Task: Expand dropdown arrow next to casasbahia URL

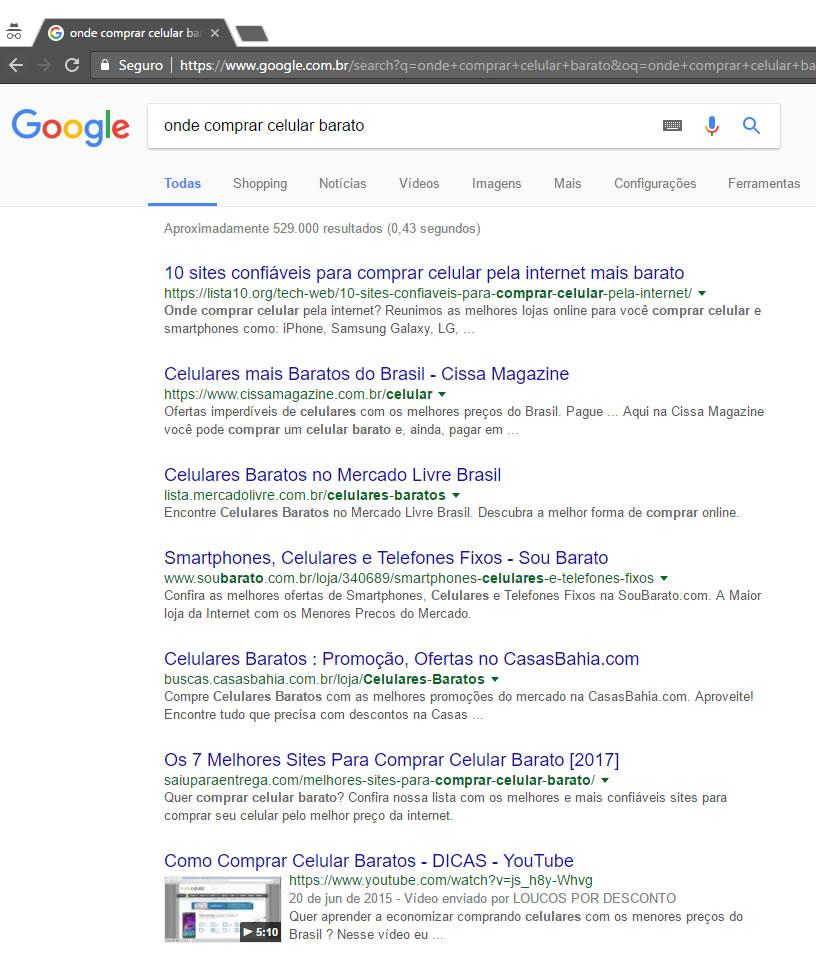Action: click(x=495, y=679)
